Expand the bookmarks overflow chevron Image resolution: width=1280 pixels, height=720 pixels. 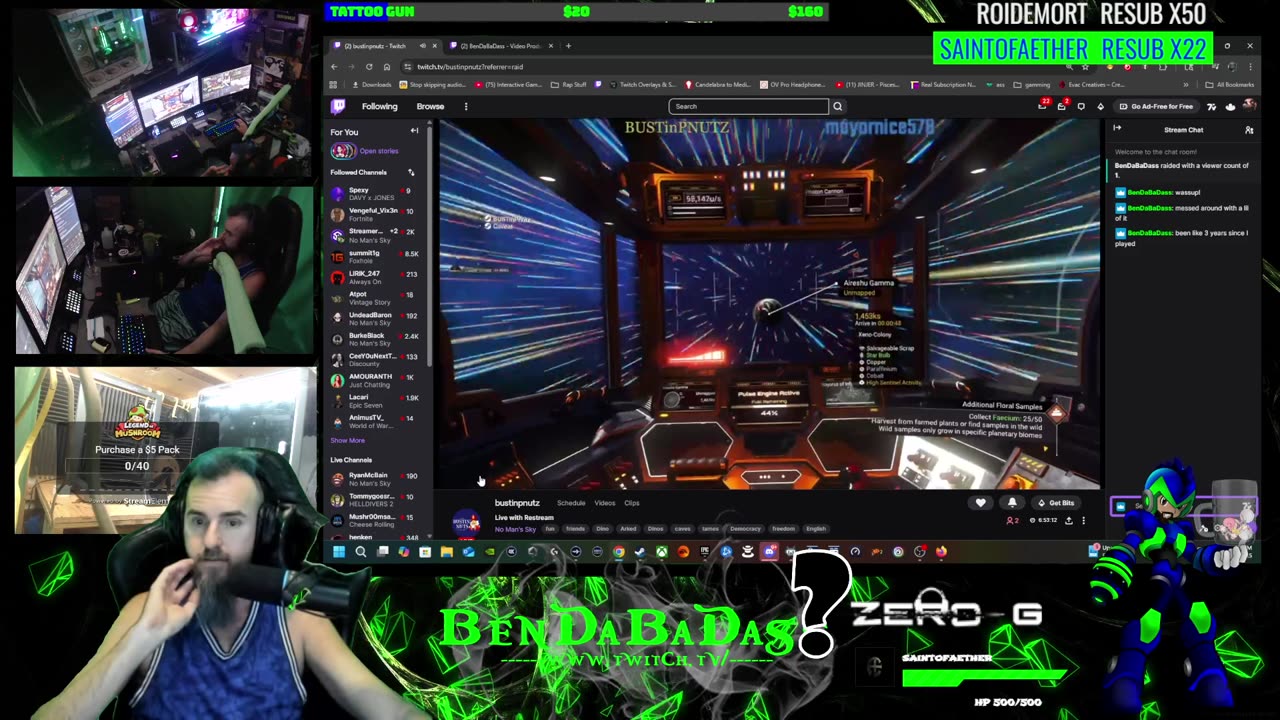(x=1186, y=85)
